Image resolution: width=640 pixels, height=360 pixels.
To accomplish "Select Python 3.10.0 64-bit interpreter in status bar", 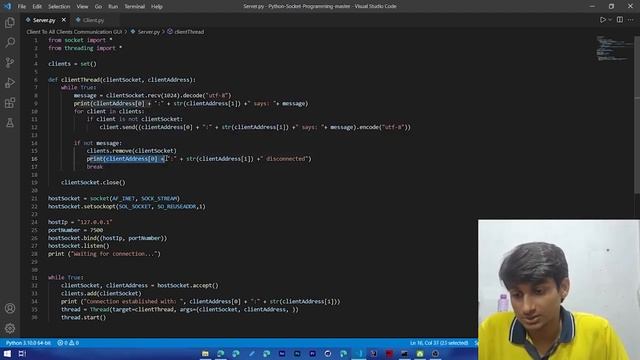I will coord(28,343).
